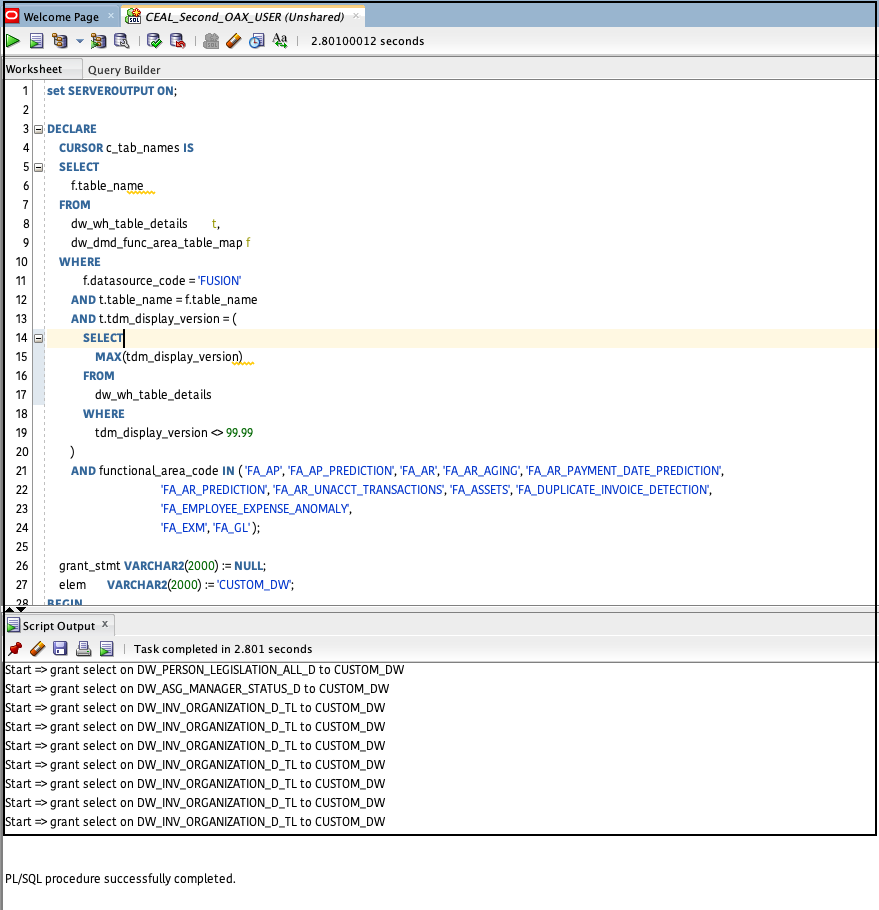Clear the script output with the eraser icon
The image size is (879, 910).
click(x=37, y=649)
